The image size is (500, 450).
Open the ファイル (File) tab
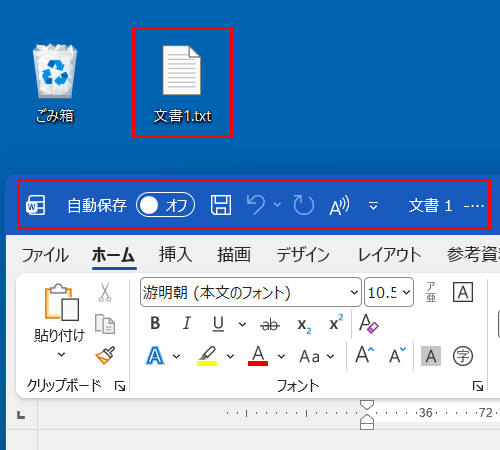click(x=45, y=255)
